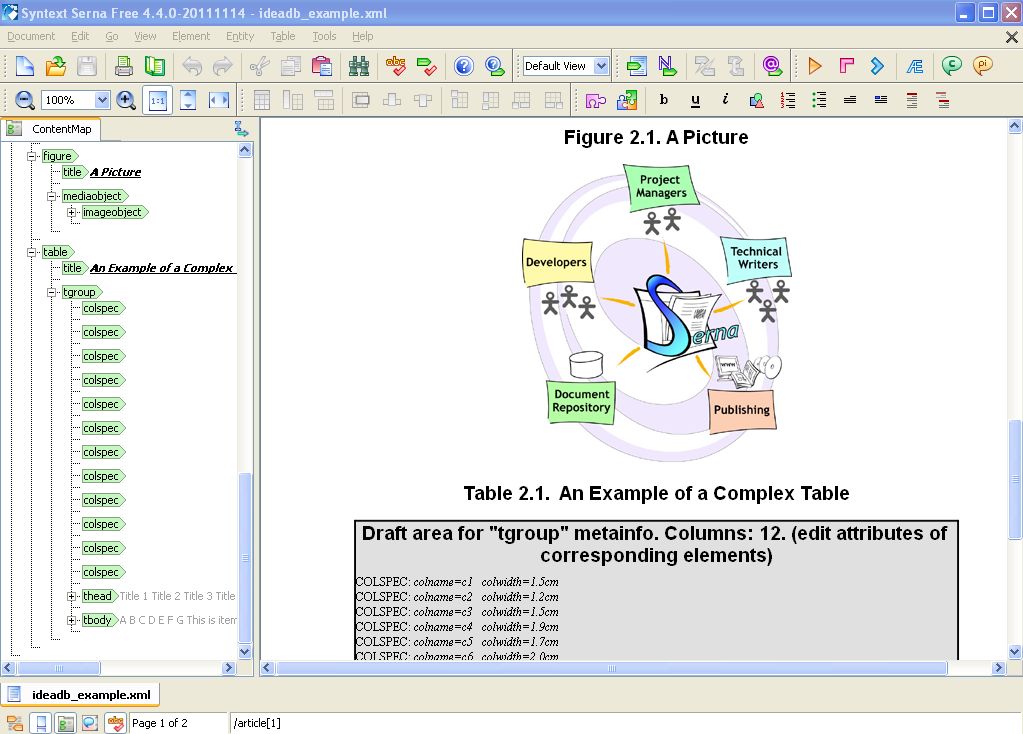Click the document vertical scrollbar thumb
The width and height of the screenshot is (1023, 734).
(x=1015, y=480)
